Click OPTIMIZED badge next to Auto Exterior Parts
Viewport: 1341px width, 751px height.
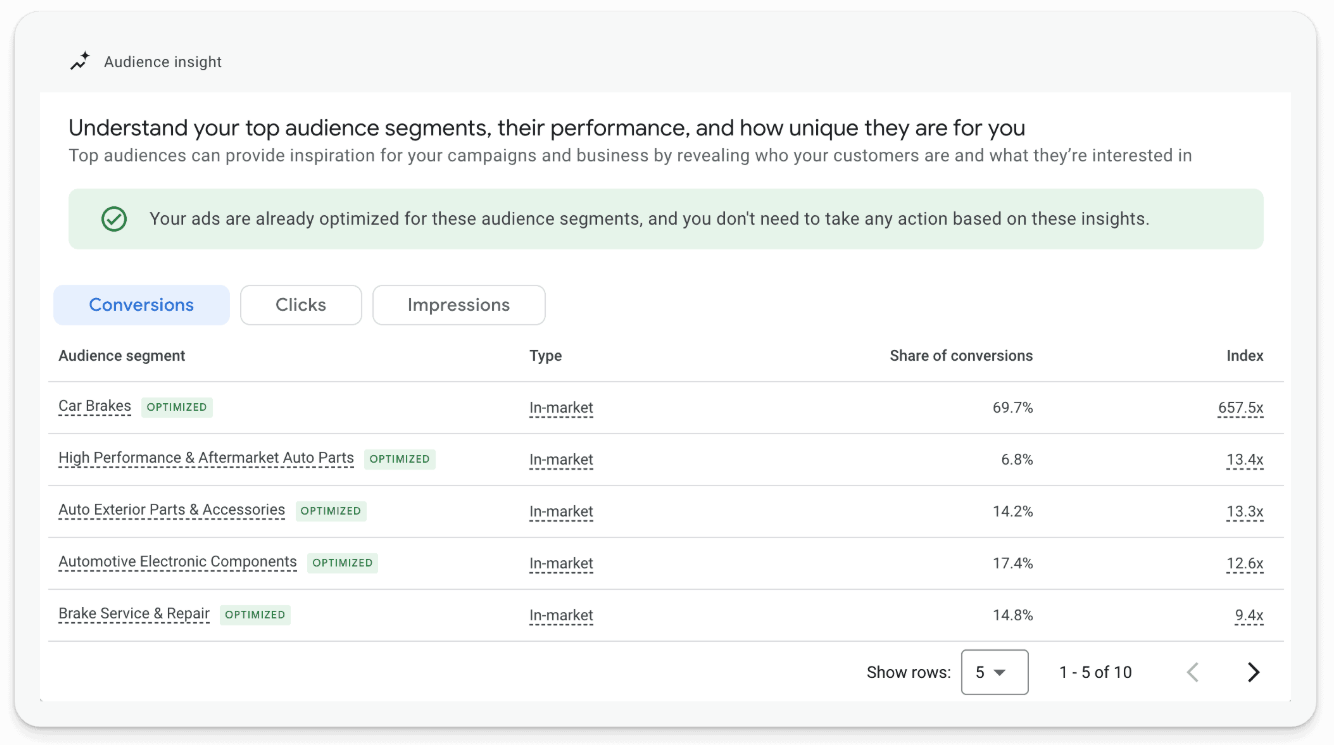click(331, 511)
